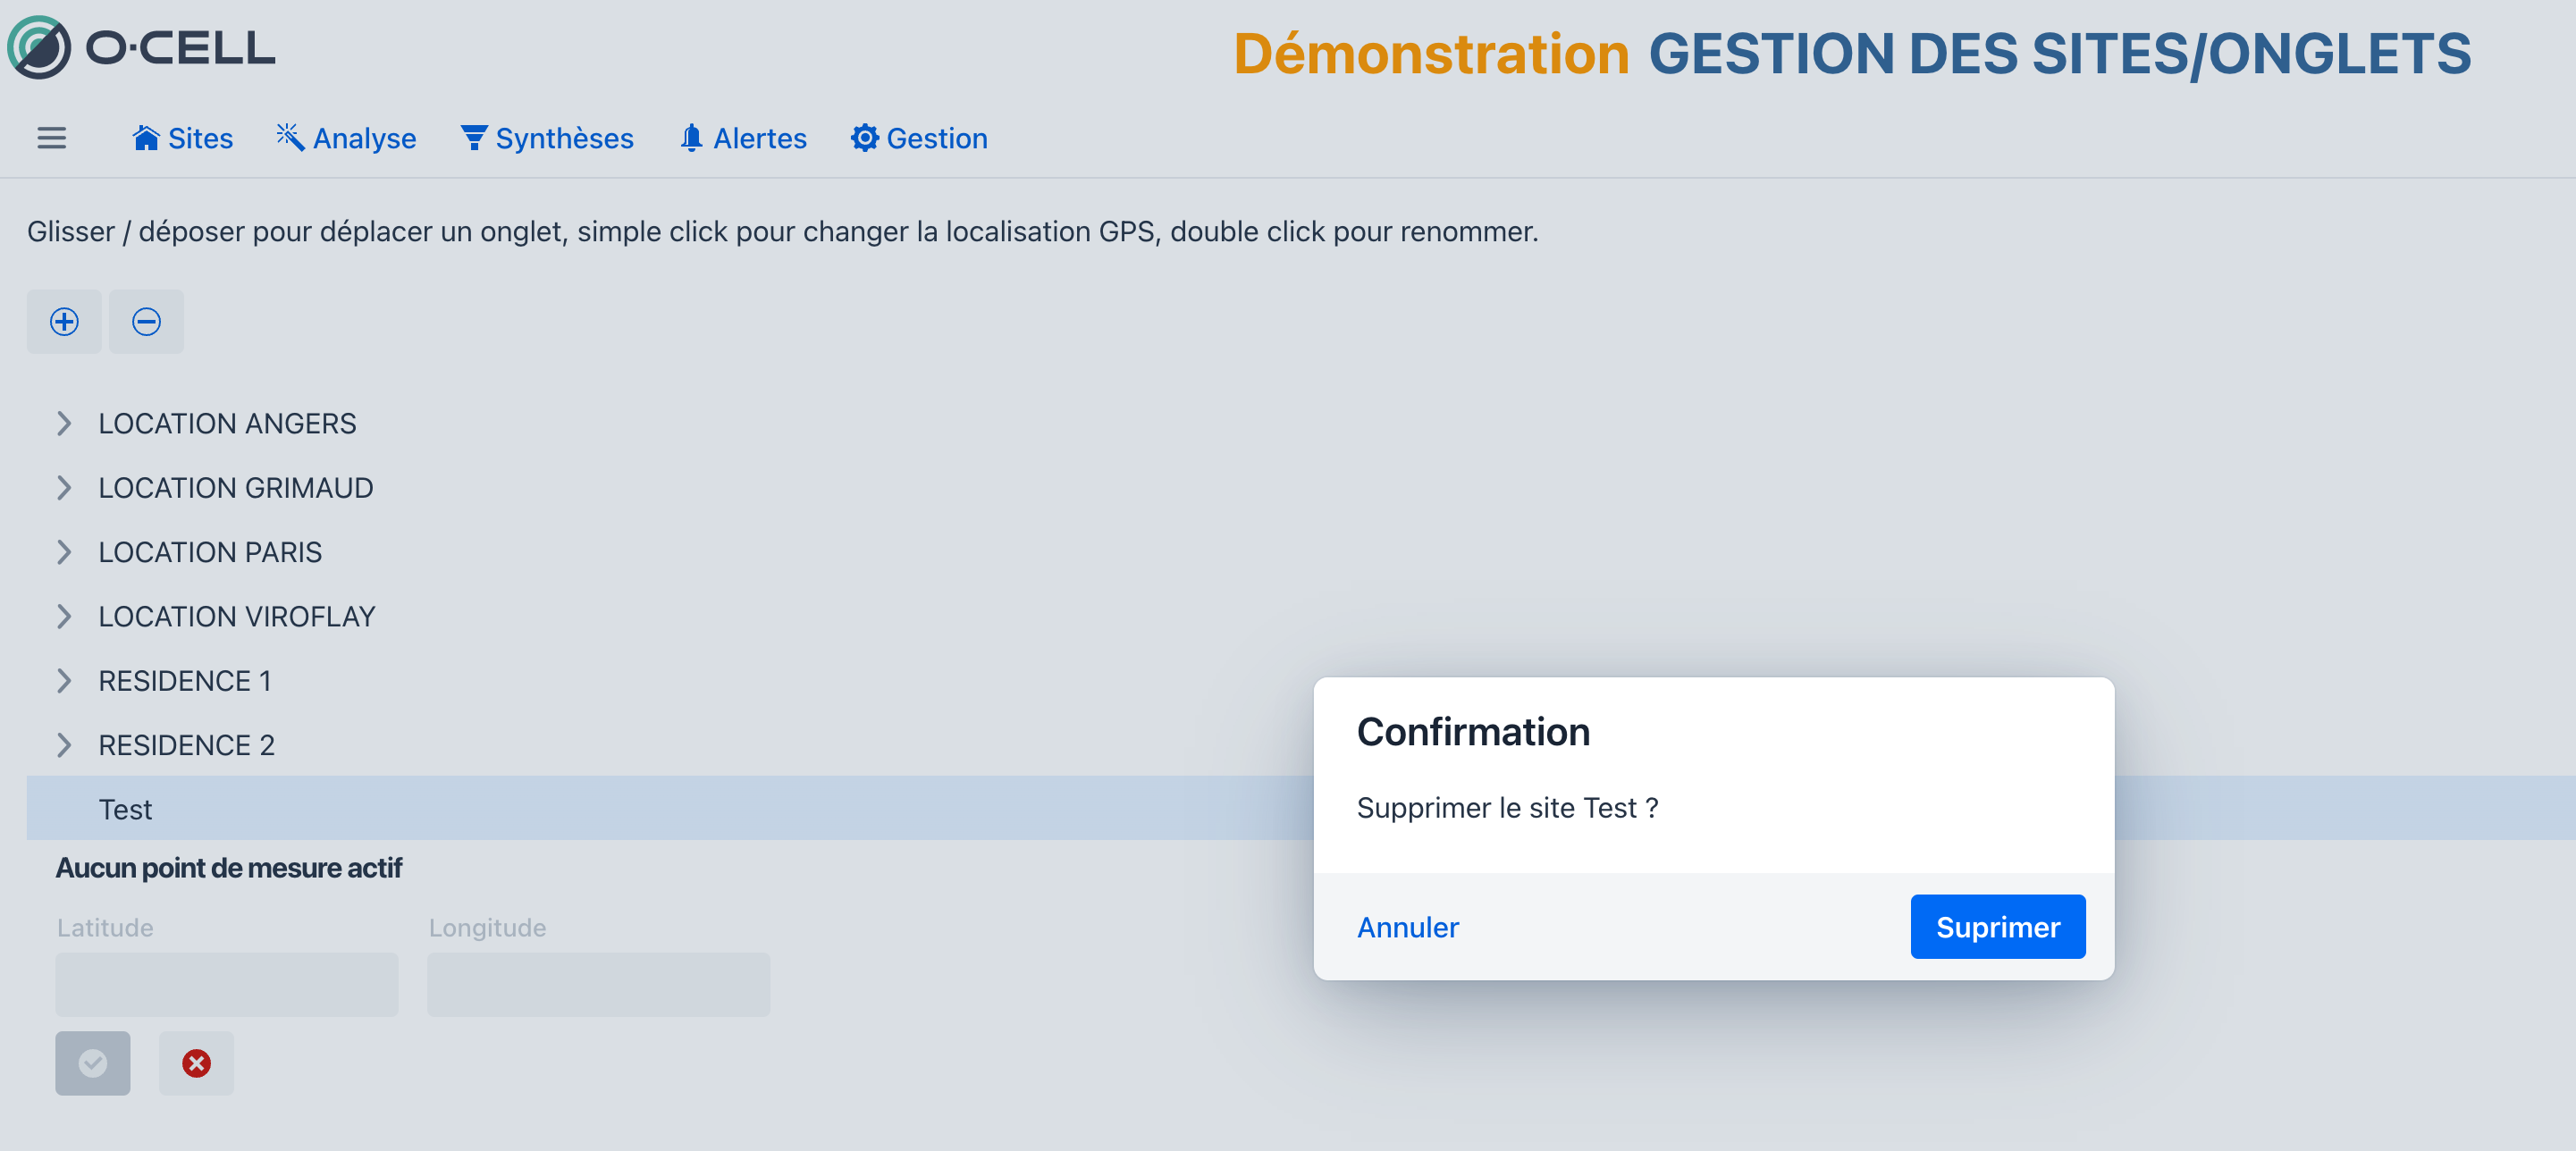Click 'Aucun point de mesure actif' text
This screenshot has height=1151, width=2576.
(x=229, y=868)
